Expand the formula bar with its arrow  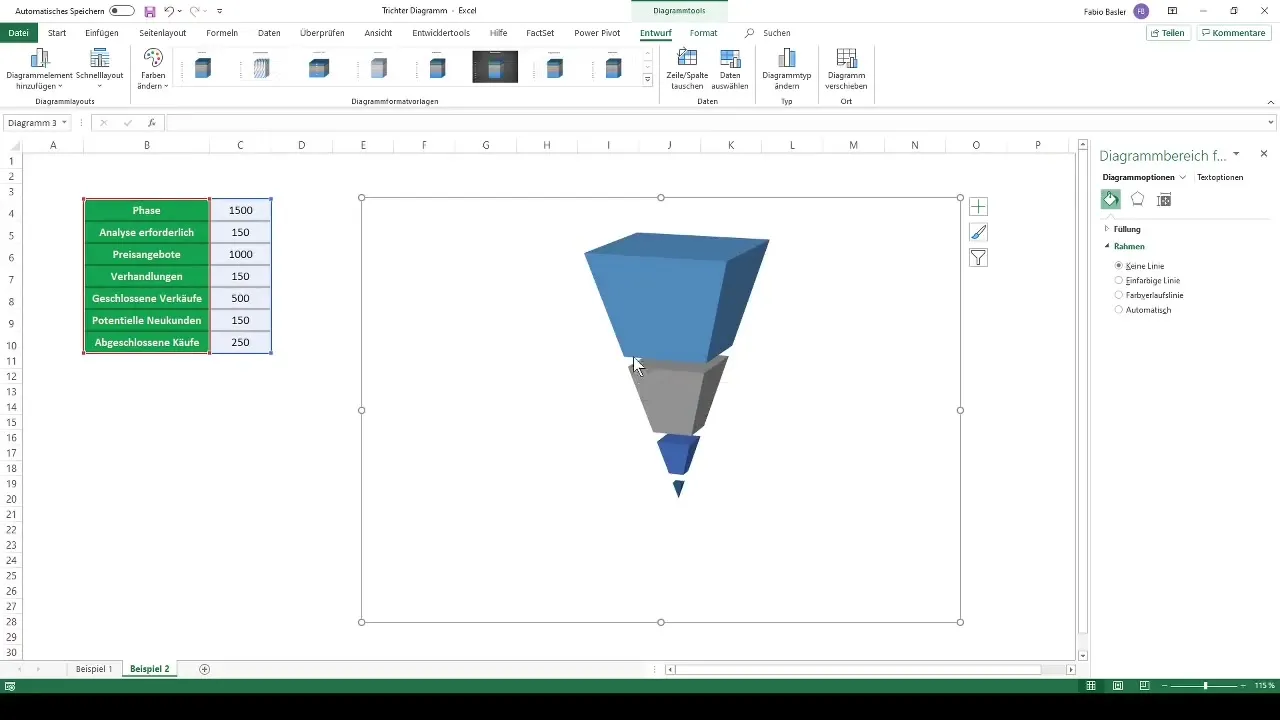tap(1271, 123)
